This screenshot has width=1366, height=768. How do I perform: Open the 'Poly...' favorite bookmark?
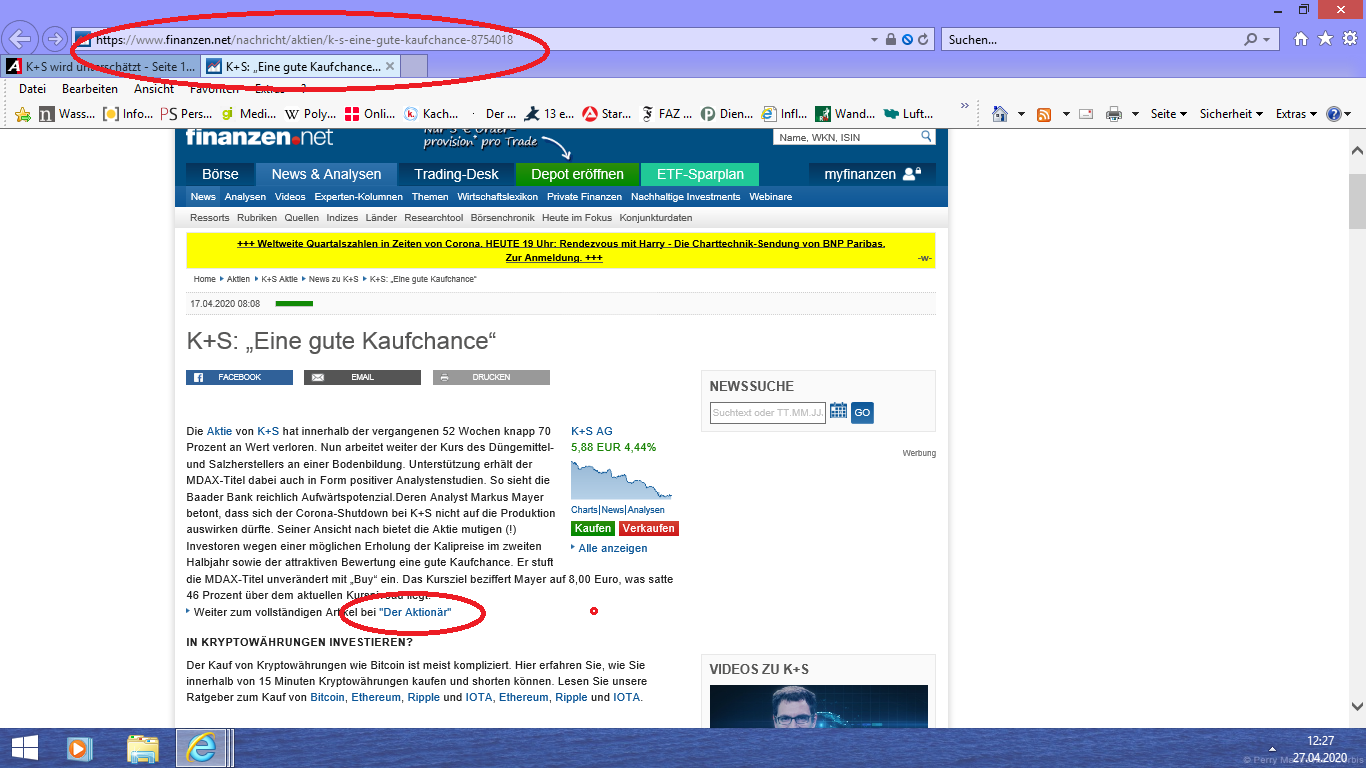pyautogui.click(x=311, y=114)
